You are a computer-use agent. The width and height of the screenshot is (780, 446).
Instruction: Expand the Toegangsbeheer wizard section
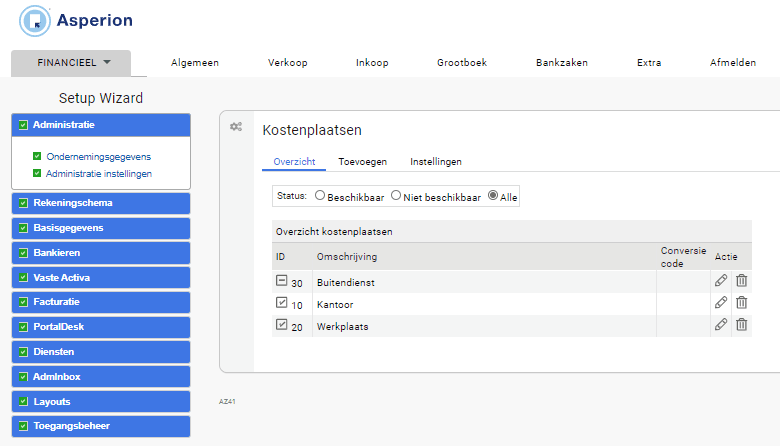101,426
